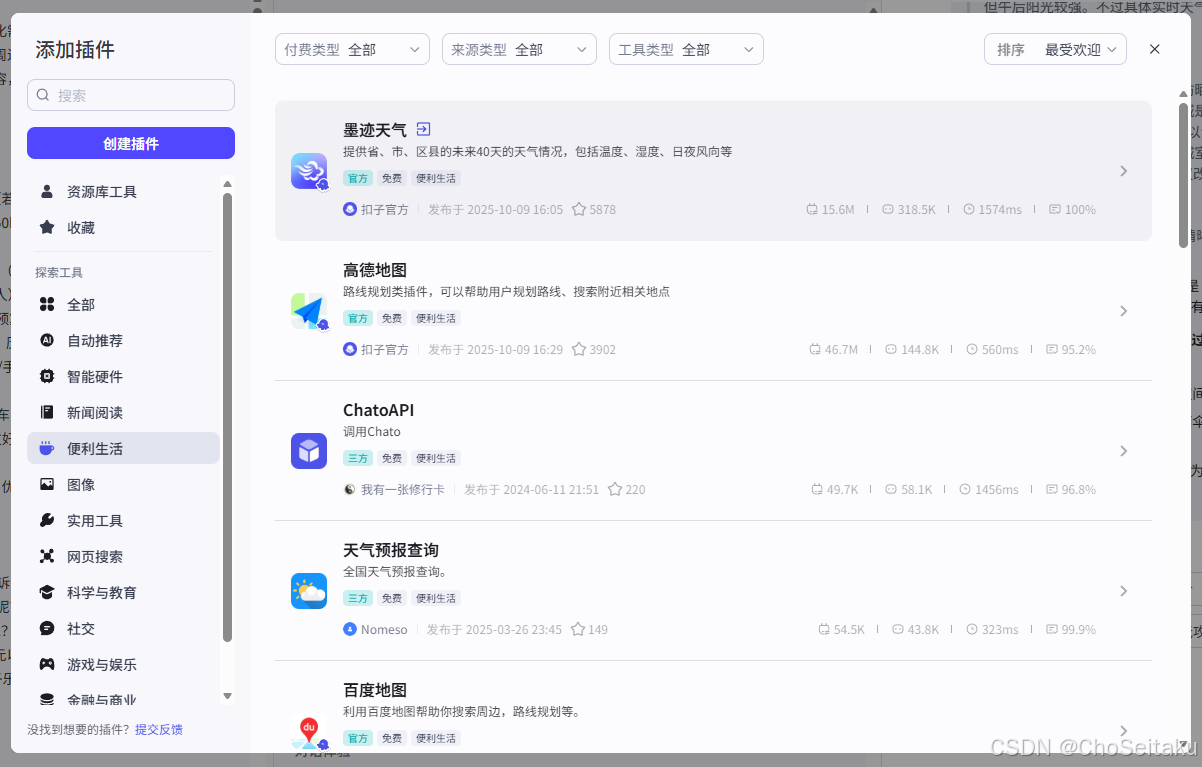Open the 墨迹天气 plugin detail link icon

point(423,129)
